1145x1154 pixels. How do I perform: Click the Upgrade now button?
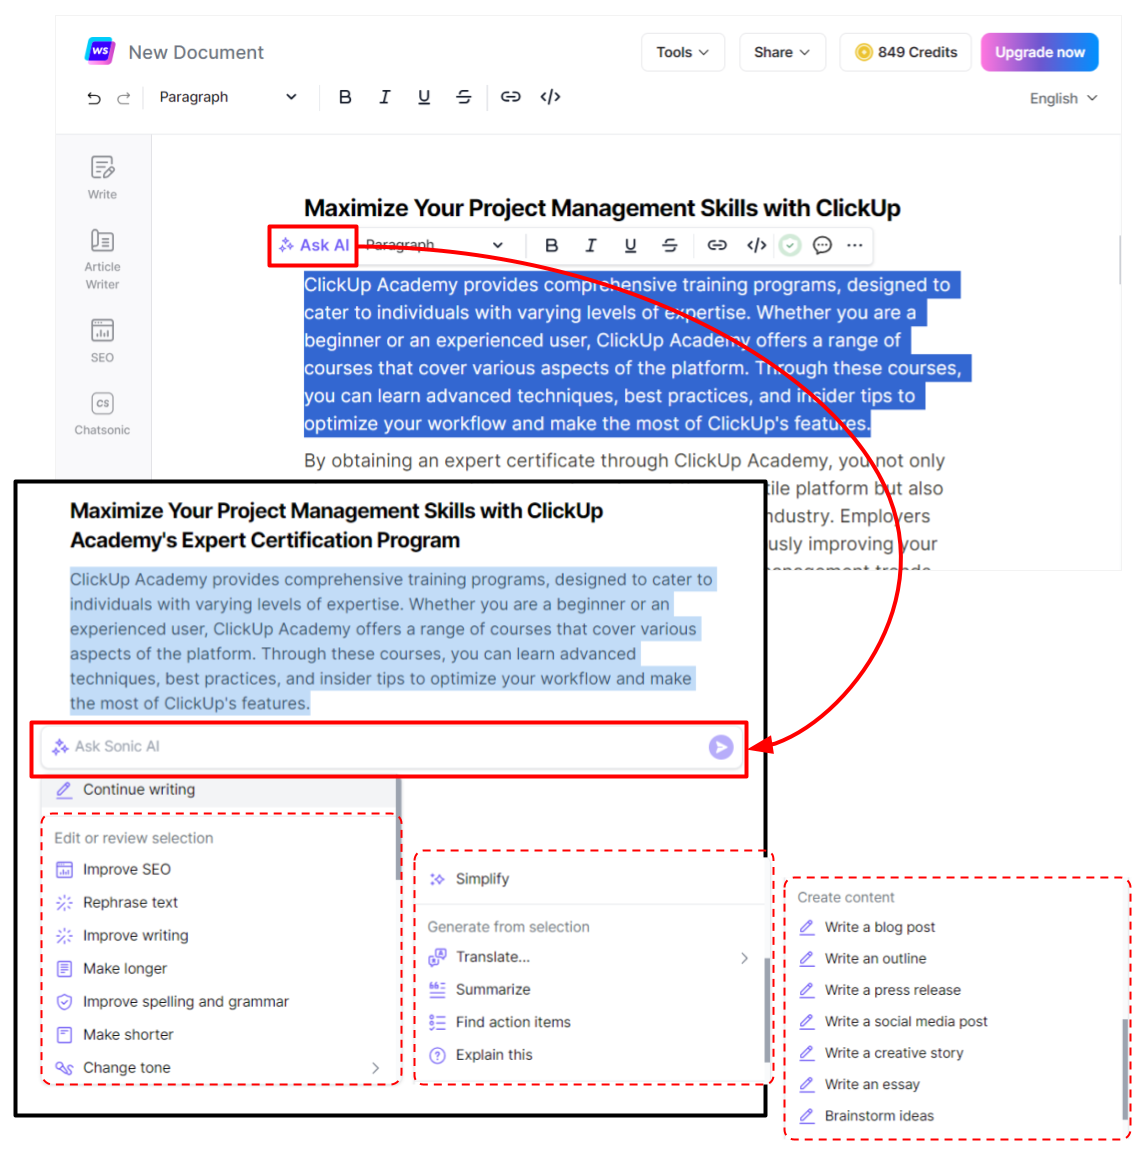1039,52
